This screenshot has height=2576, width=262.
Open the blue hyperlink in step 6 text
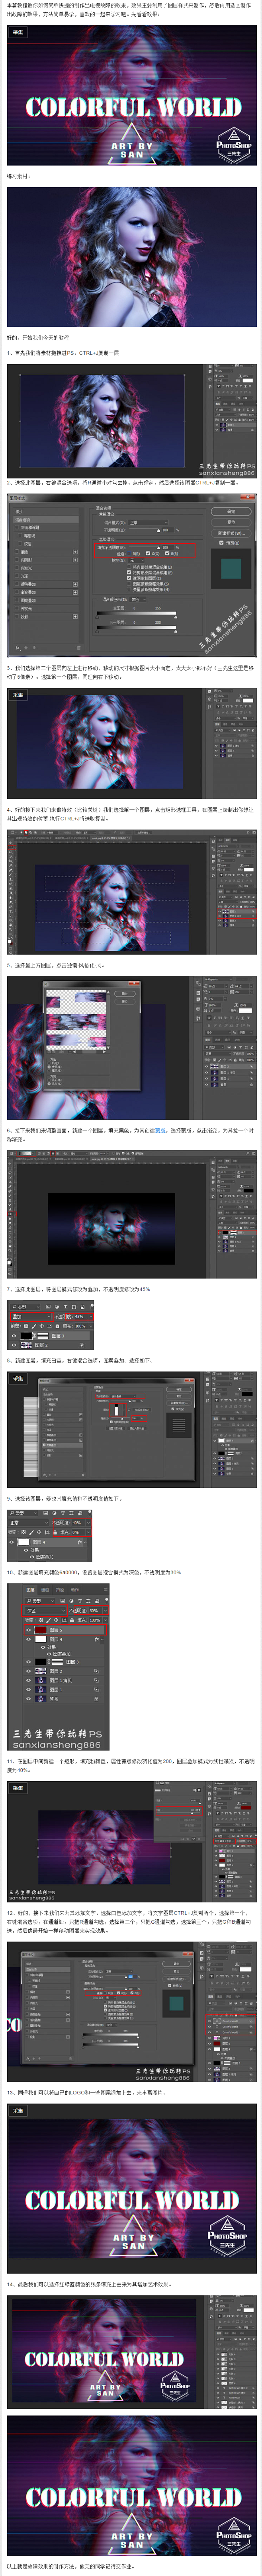click(161, 1131)
